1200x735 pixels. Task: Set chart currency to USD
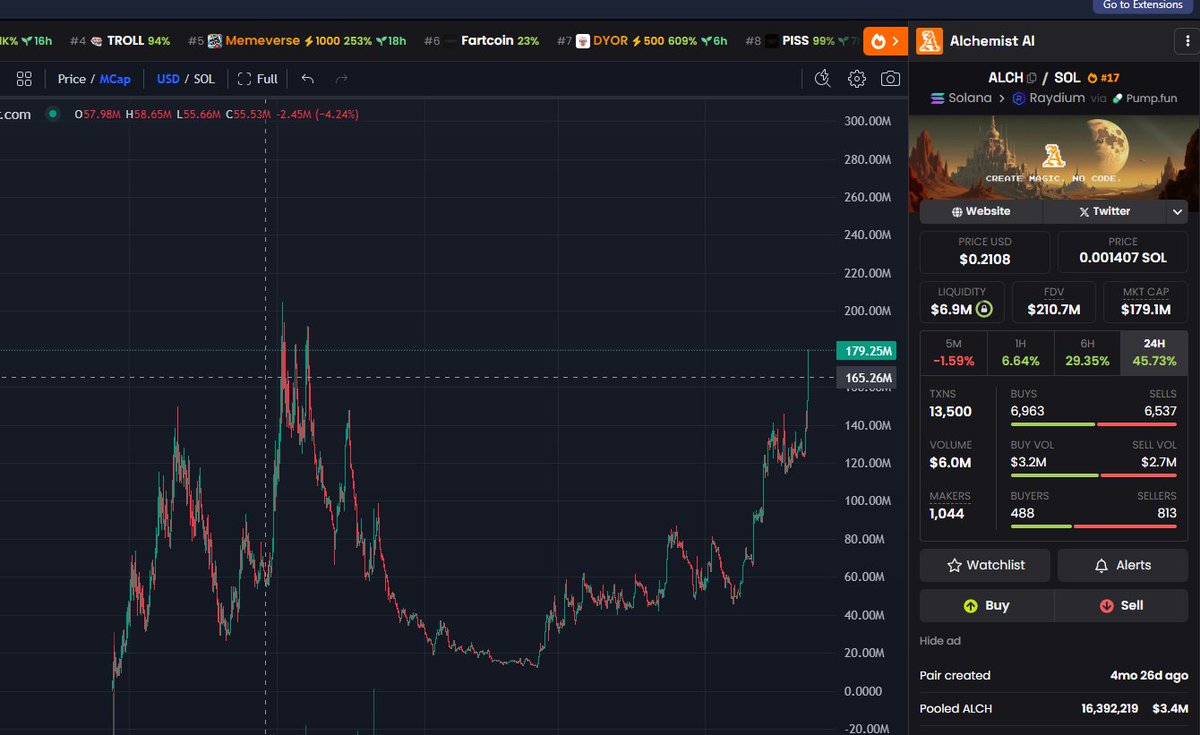[x=168, y=78]
